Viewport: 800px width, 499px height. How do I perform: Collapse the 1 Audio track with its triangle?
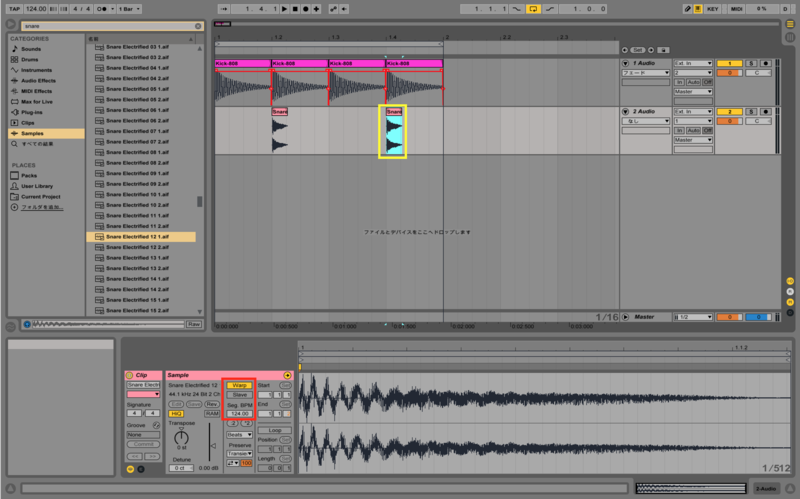[626, 63]
